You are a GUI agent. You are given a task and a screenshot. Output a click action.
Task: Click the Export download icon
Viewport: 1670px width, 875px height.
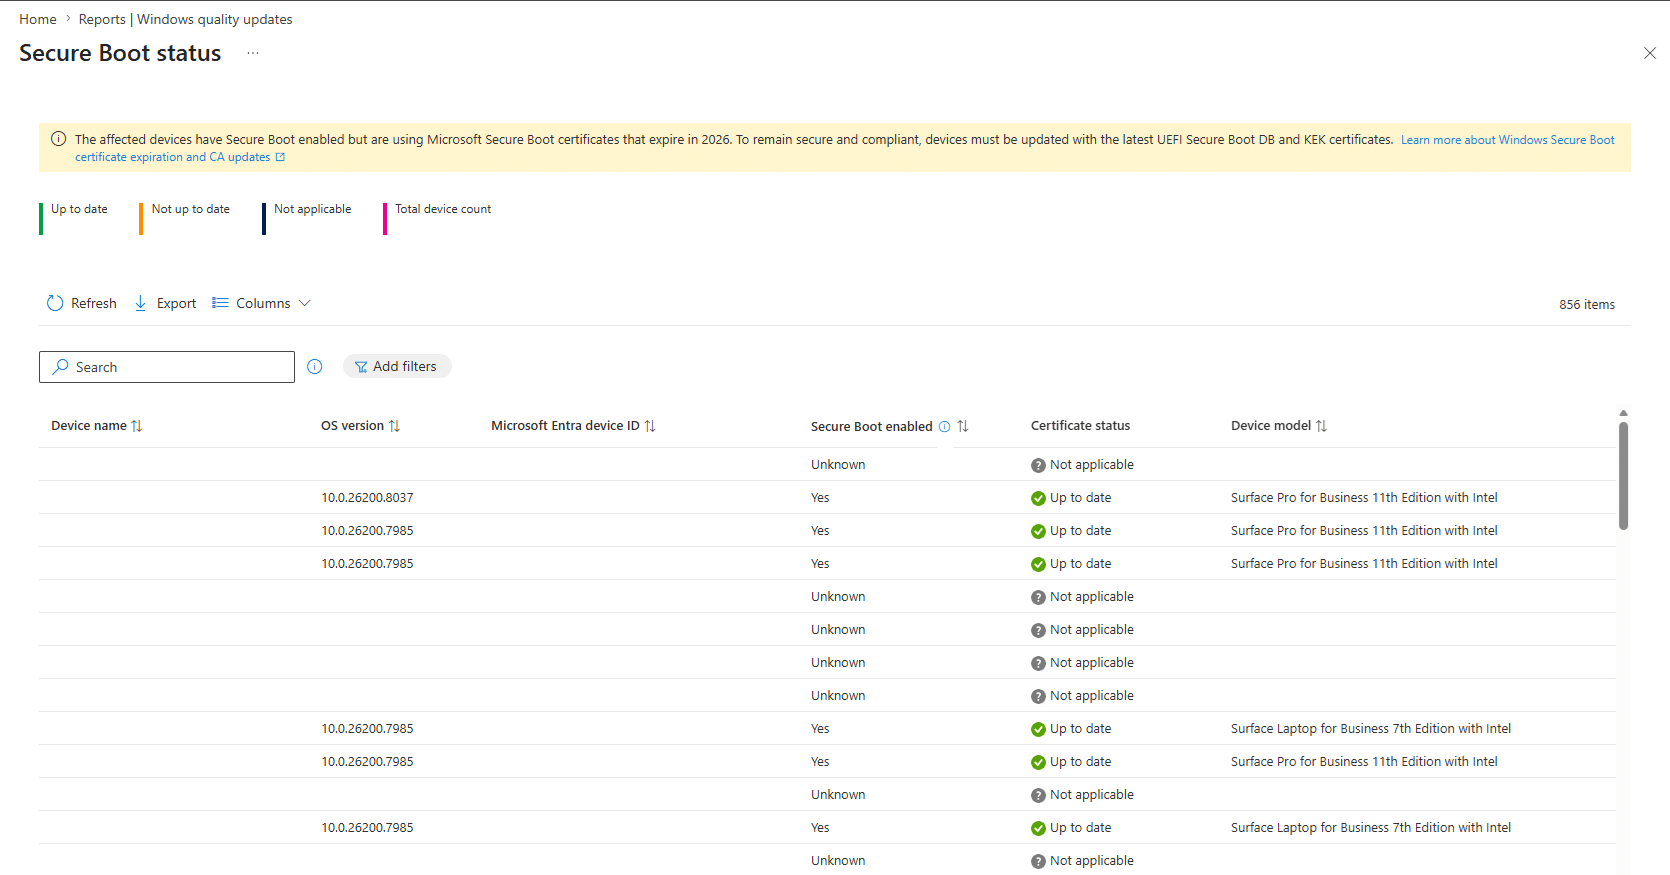(141, 303)
